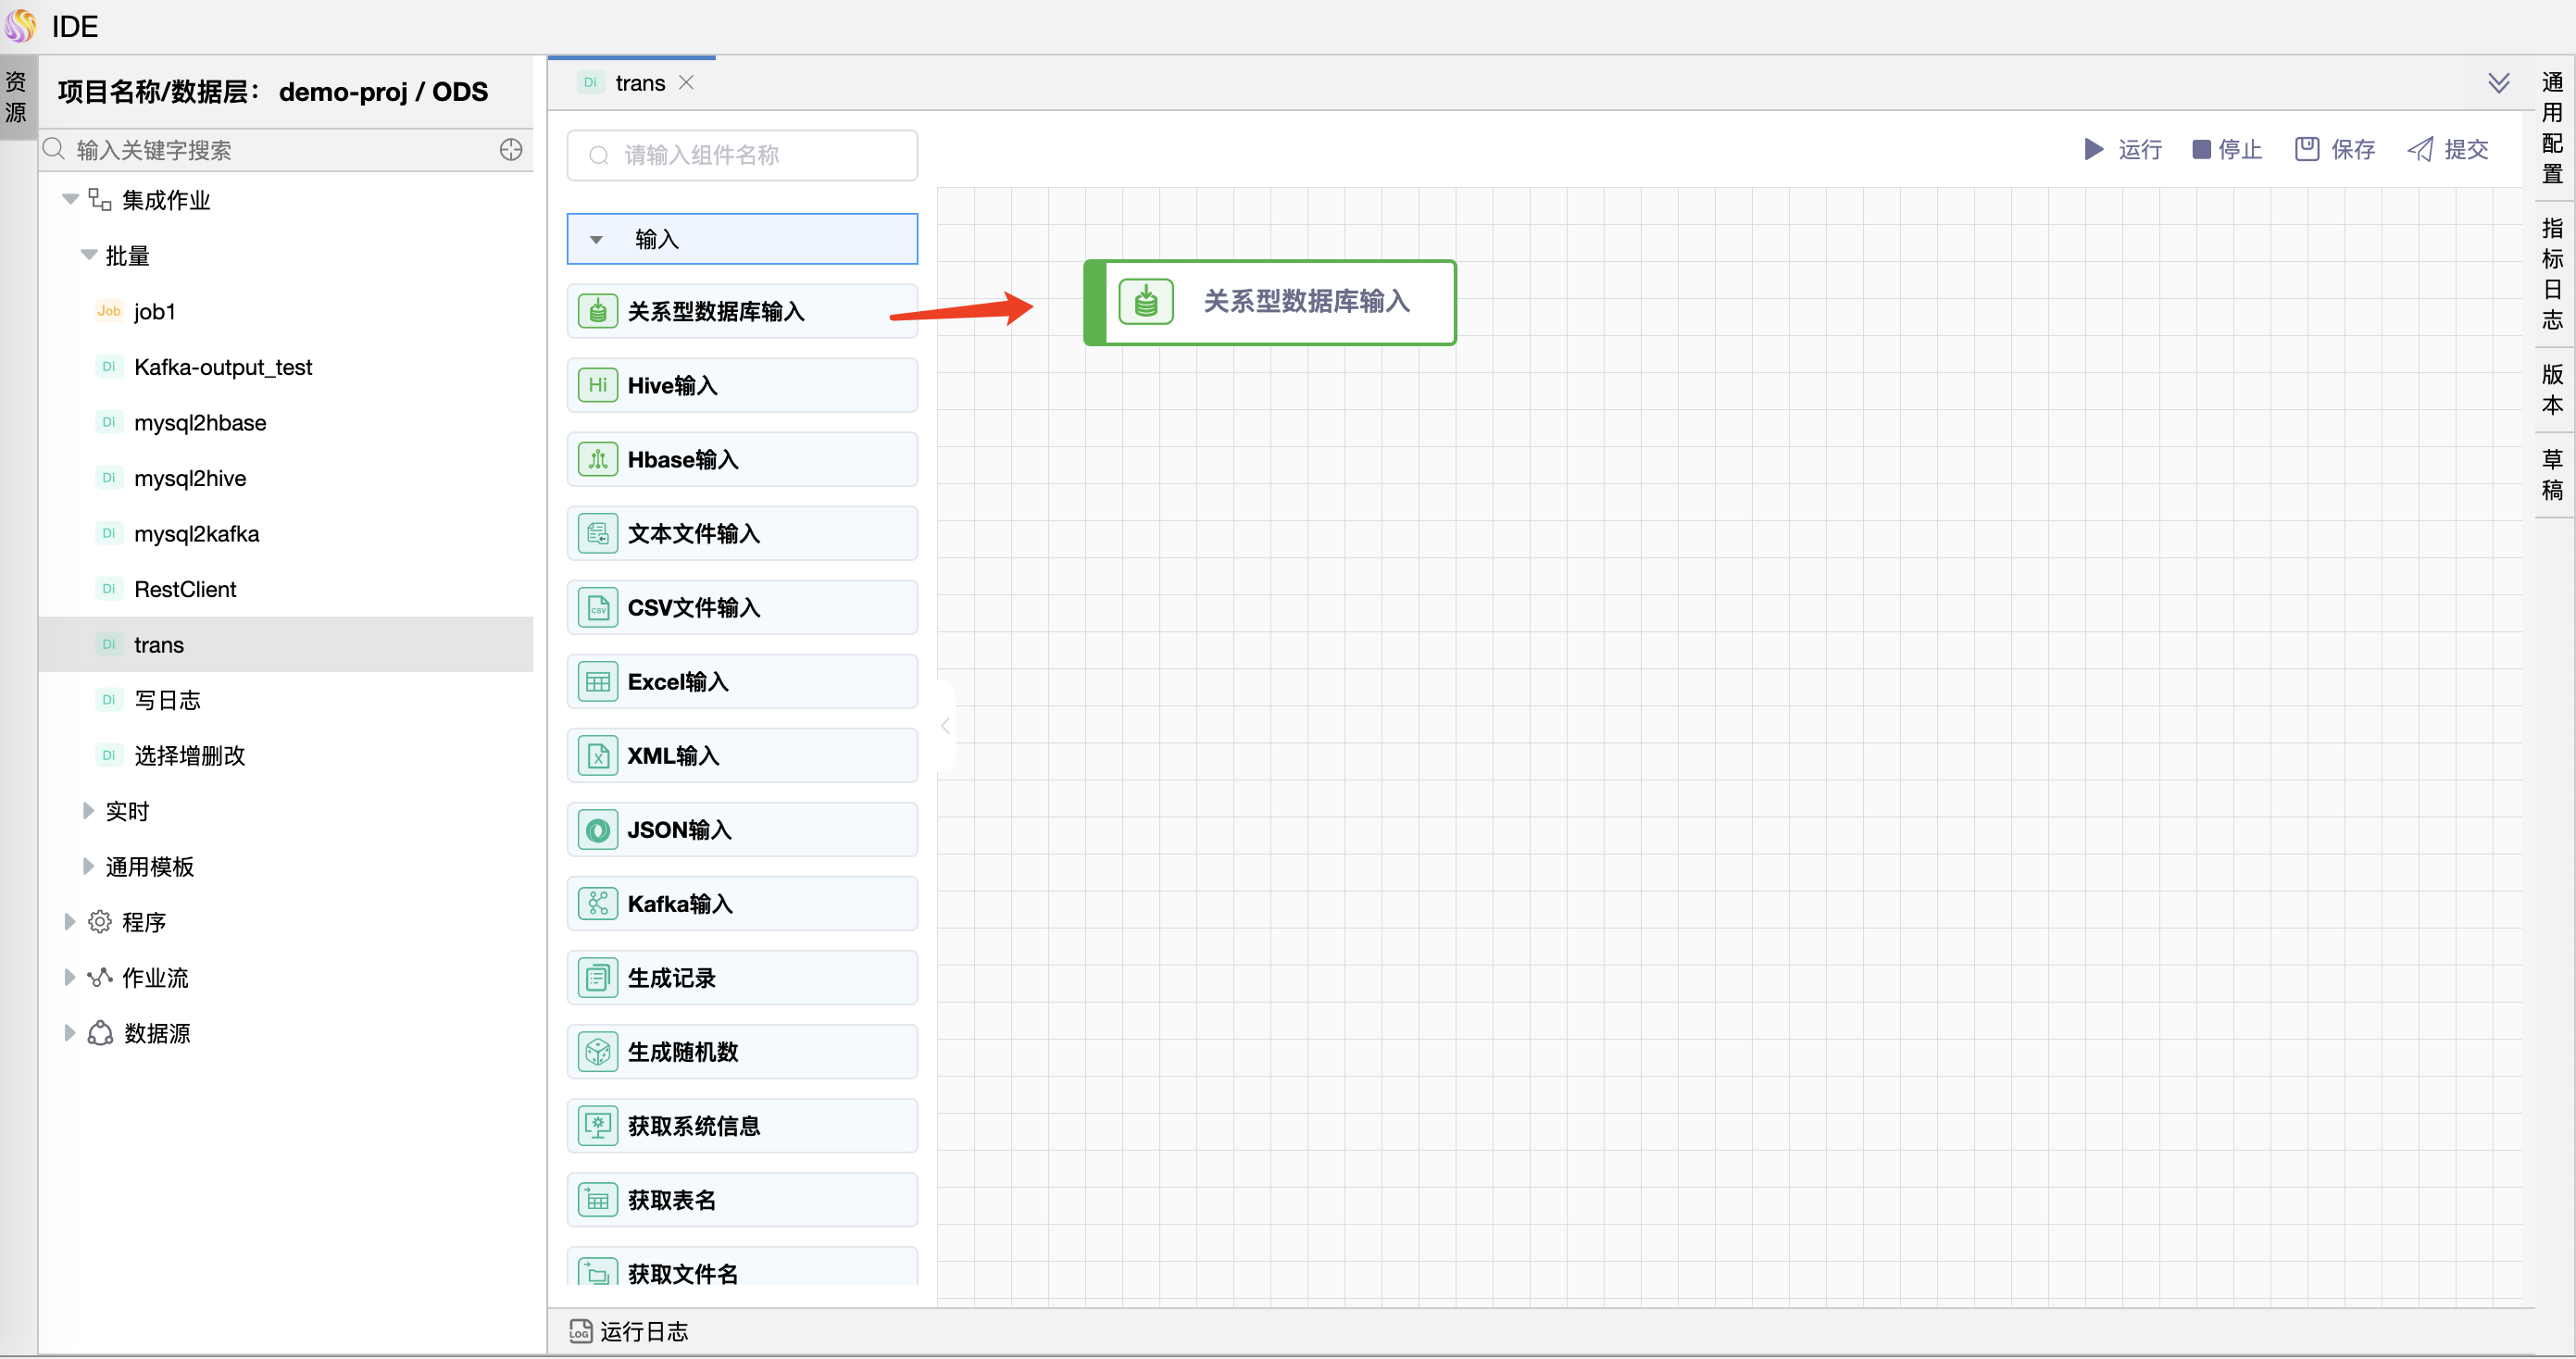Select the Hive输入 component icon
Screen dimensions: 2576x1359
click(x=598, y=386)
